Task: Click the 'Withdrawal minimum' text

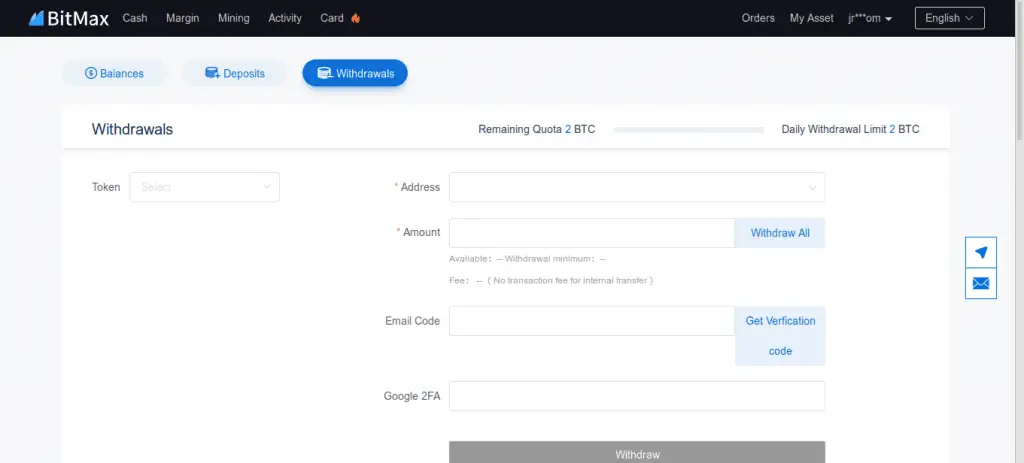Action: coord(555,259)
